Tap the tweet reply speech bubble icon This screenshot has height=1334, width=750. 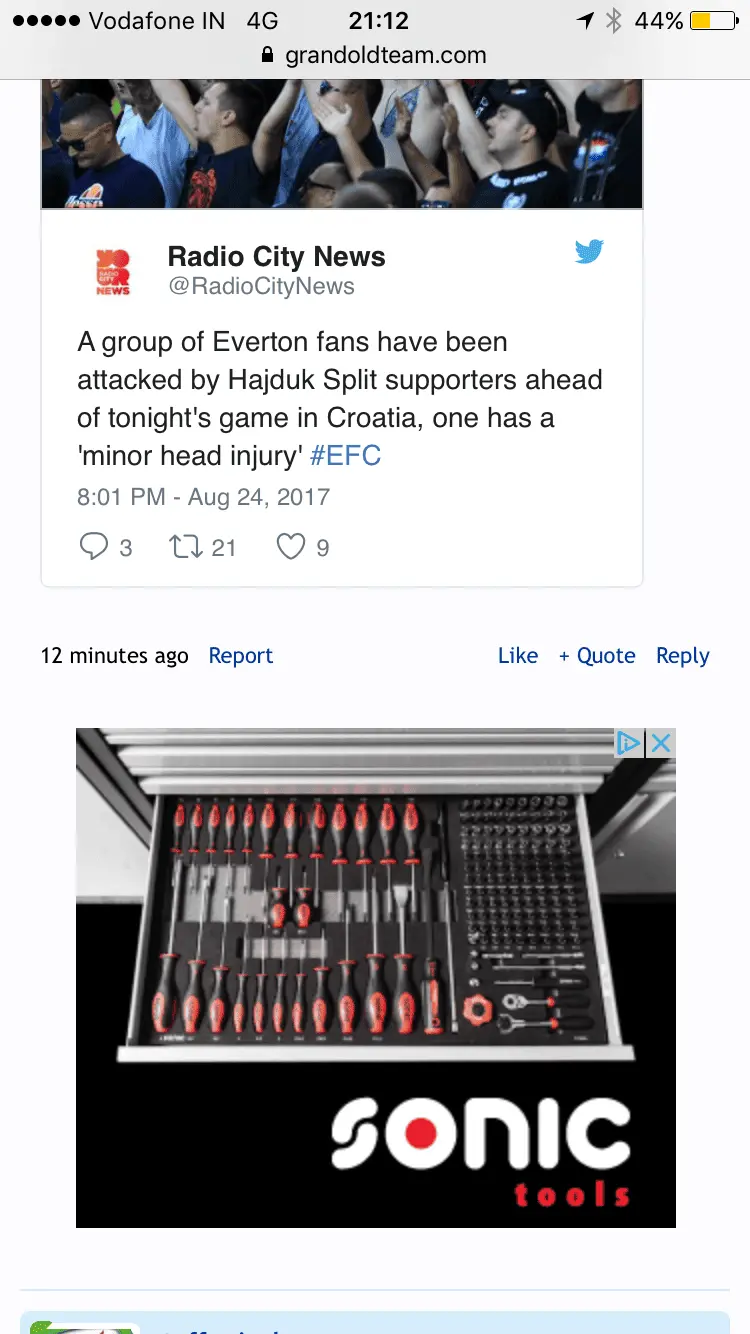(93, 546)
